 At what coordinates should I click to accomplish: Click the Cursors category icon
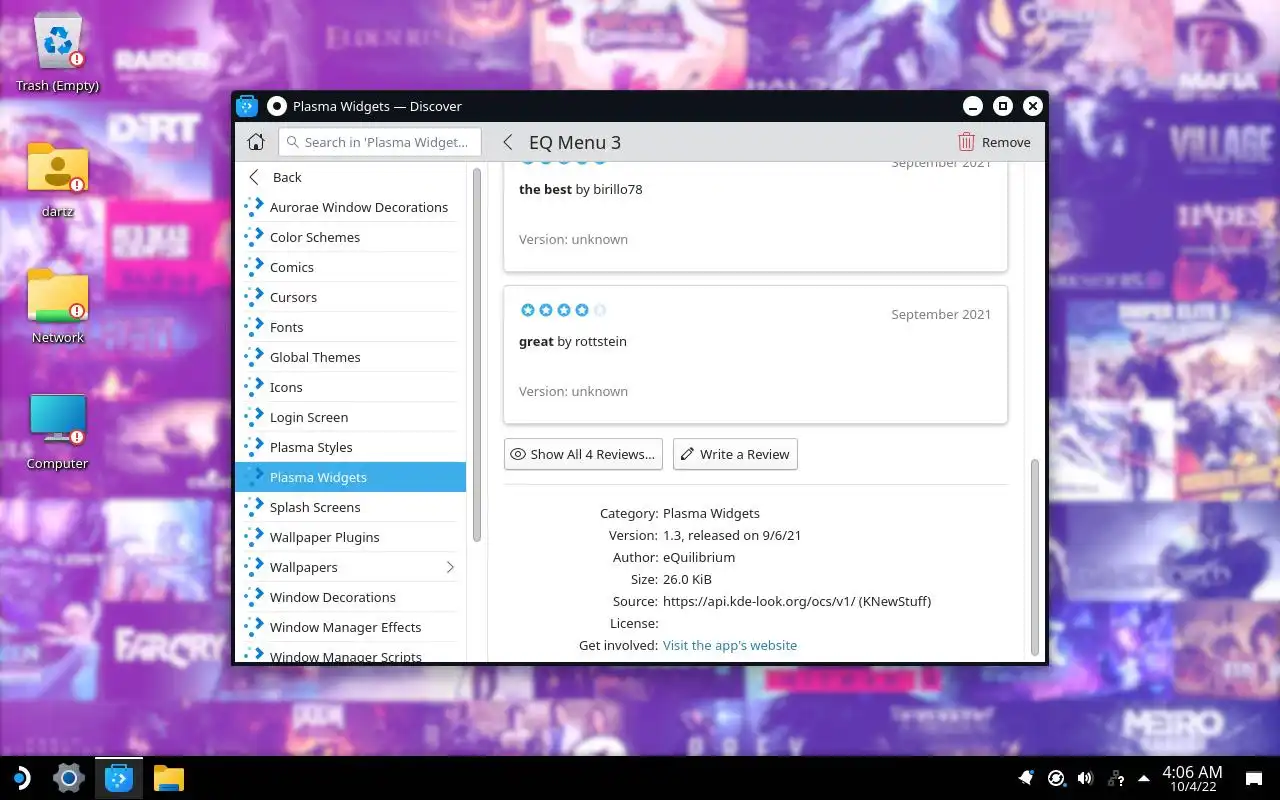tap(254, 297)
